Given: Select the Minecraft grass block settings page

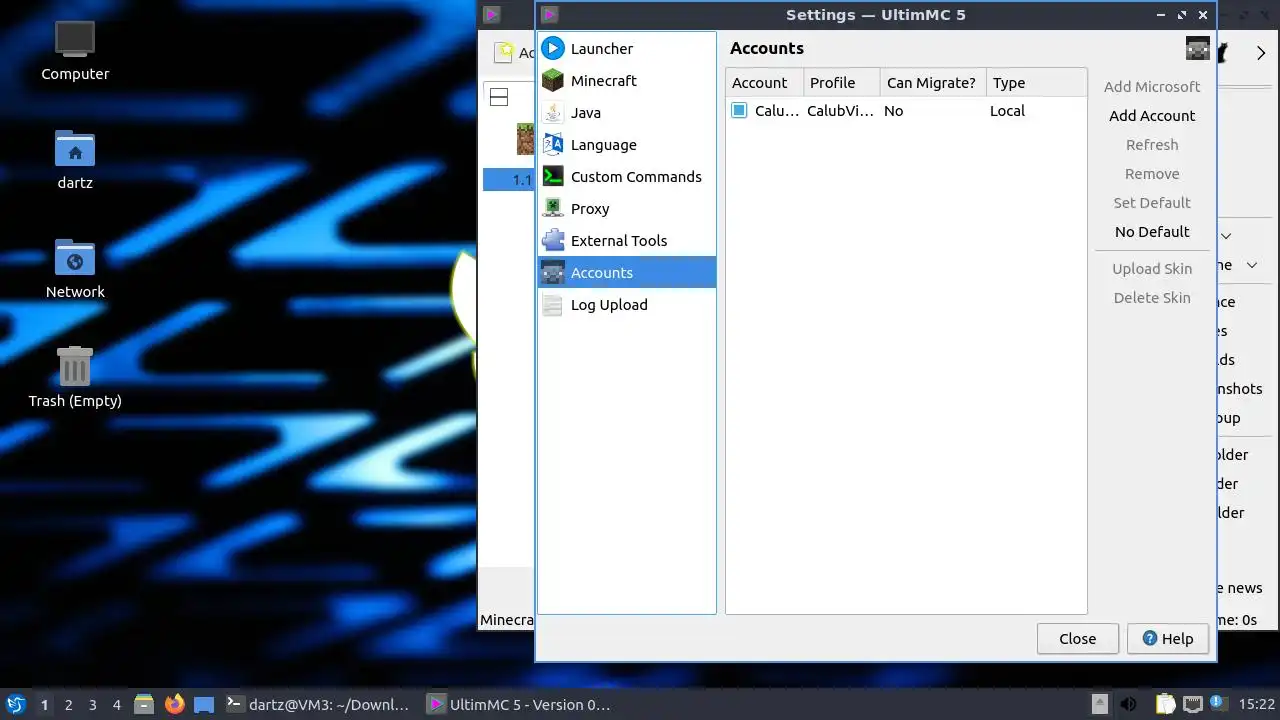Looking at the screenshot, I should click(x=627, y=80).
